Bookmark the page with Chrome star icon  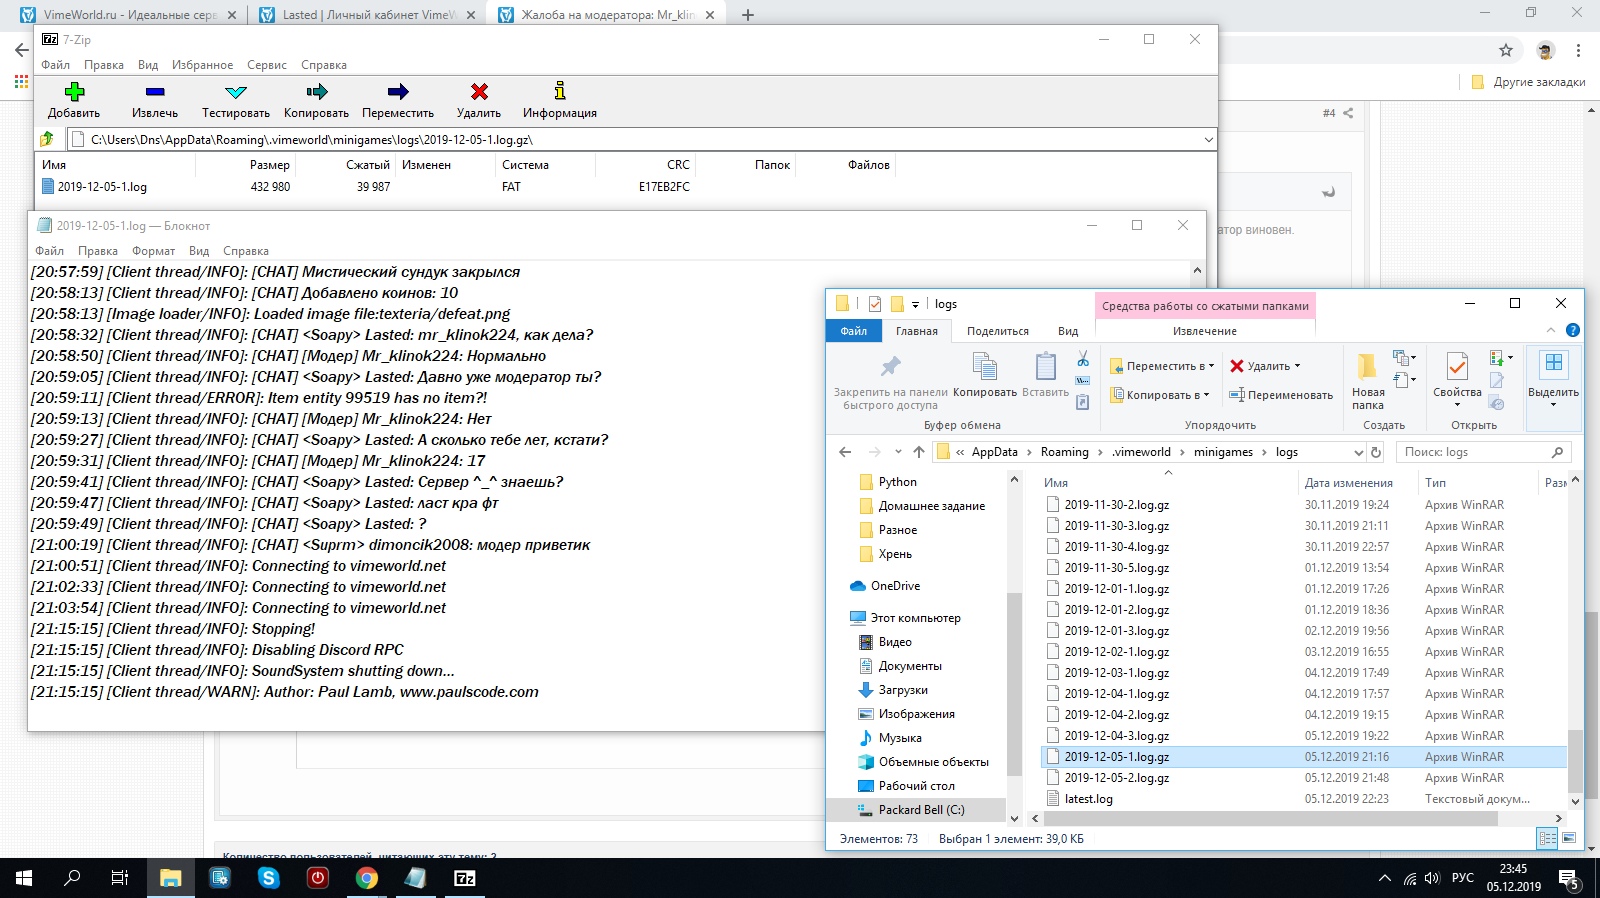click(x=1506, y=50)
